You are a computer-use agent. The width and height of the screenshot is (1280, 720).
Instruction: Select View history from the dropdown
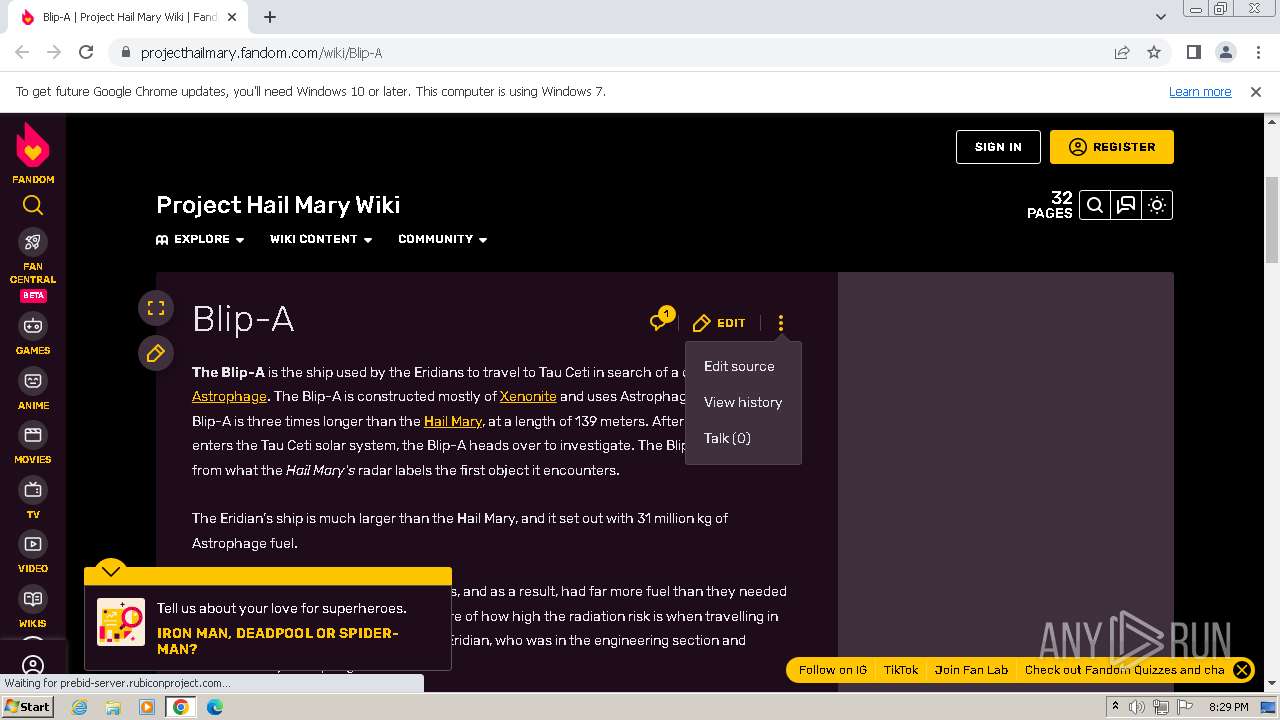743,402
